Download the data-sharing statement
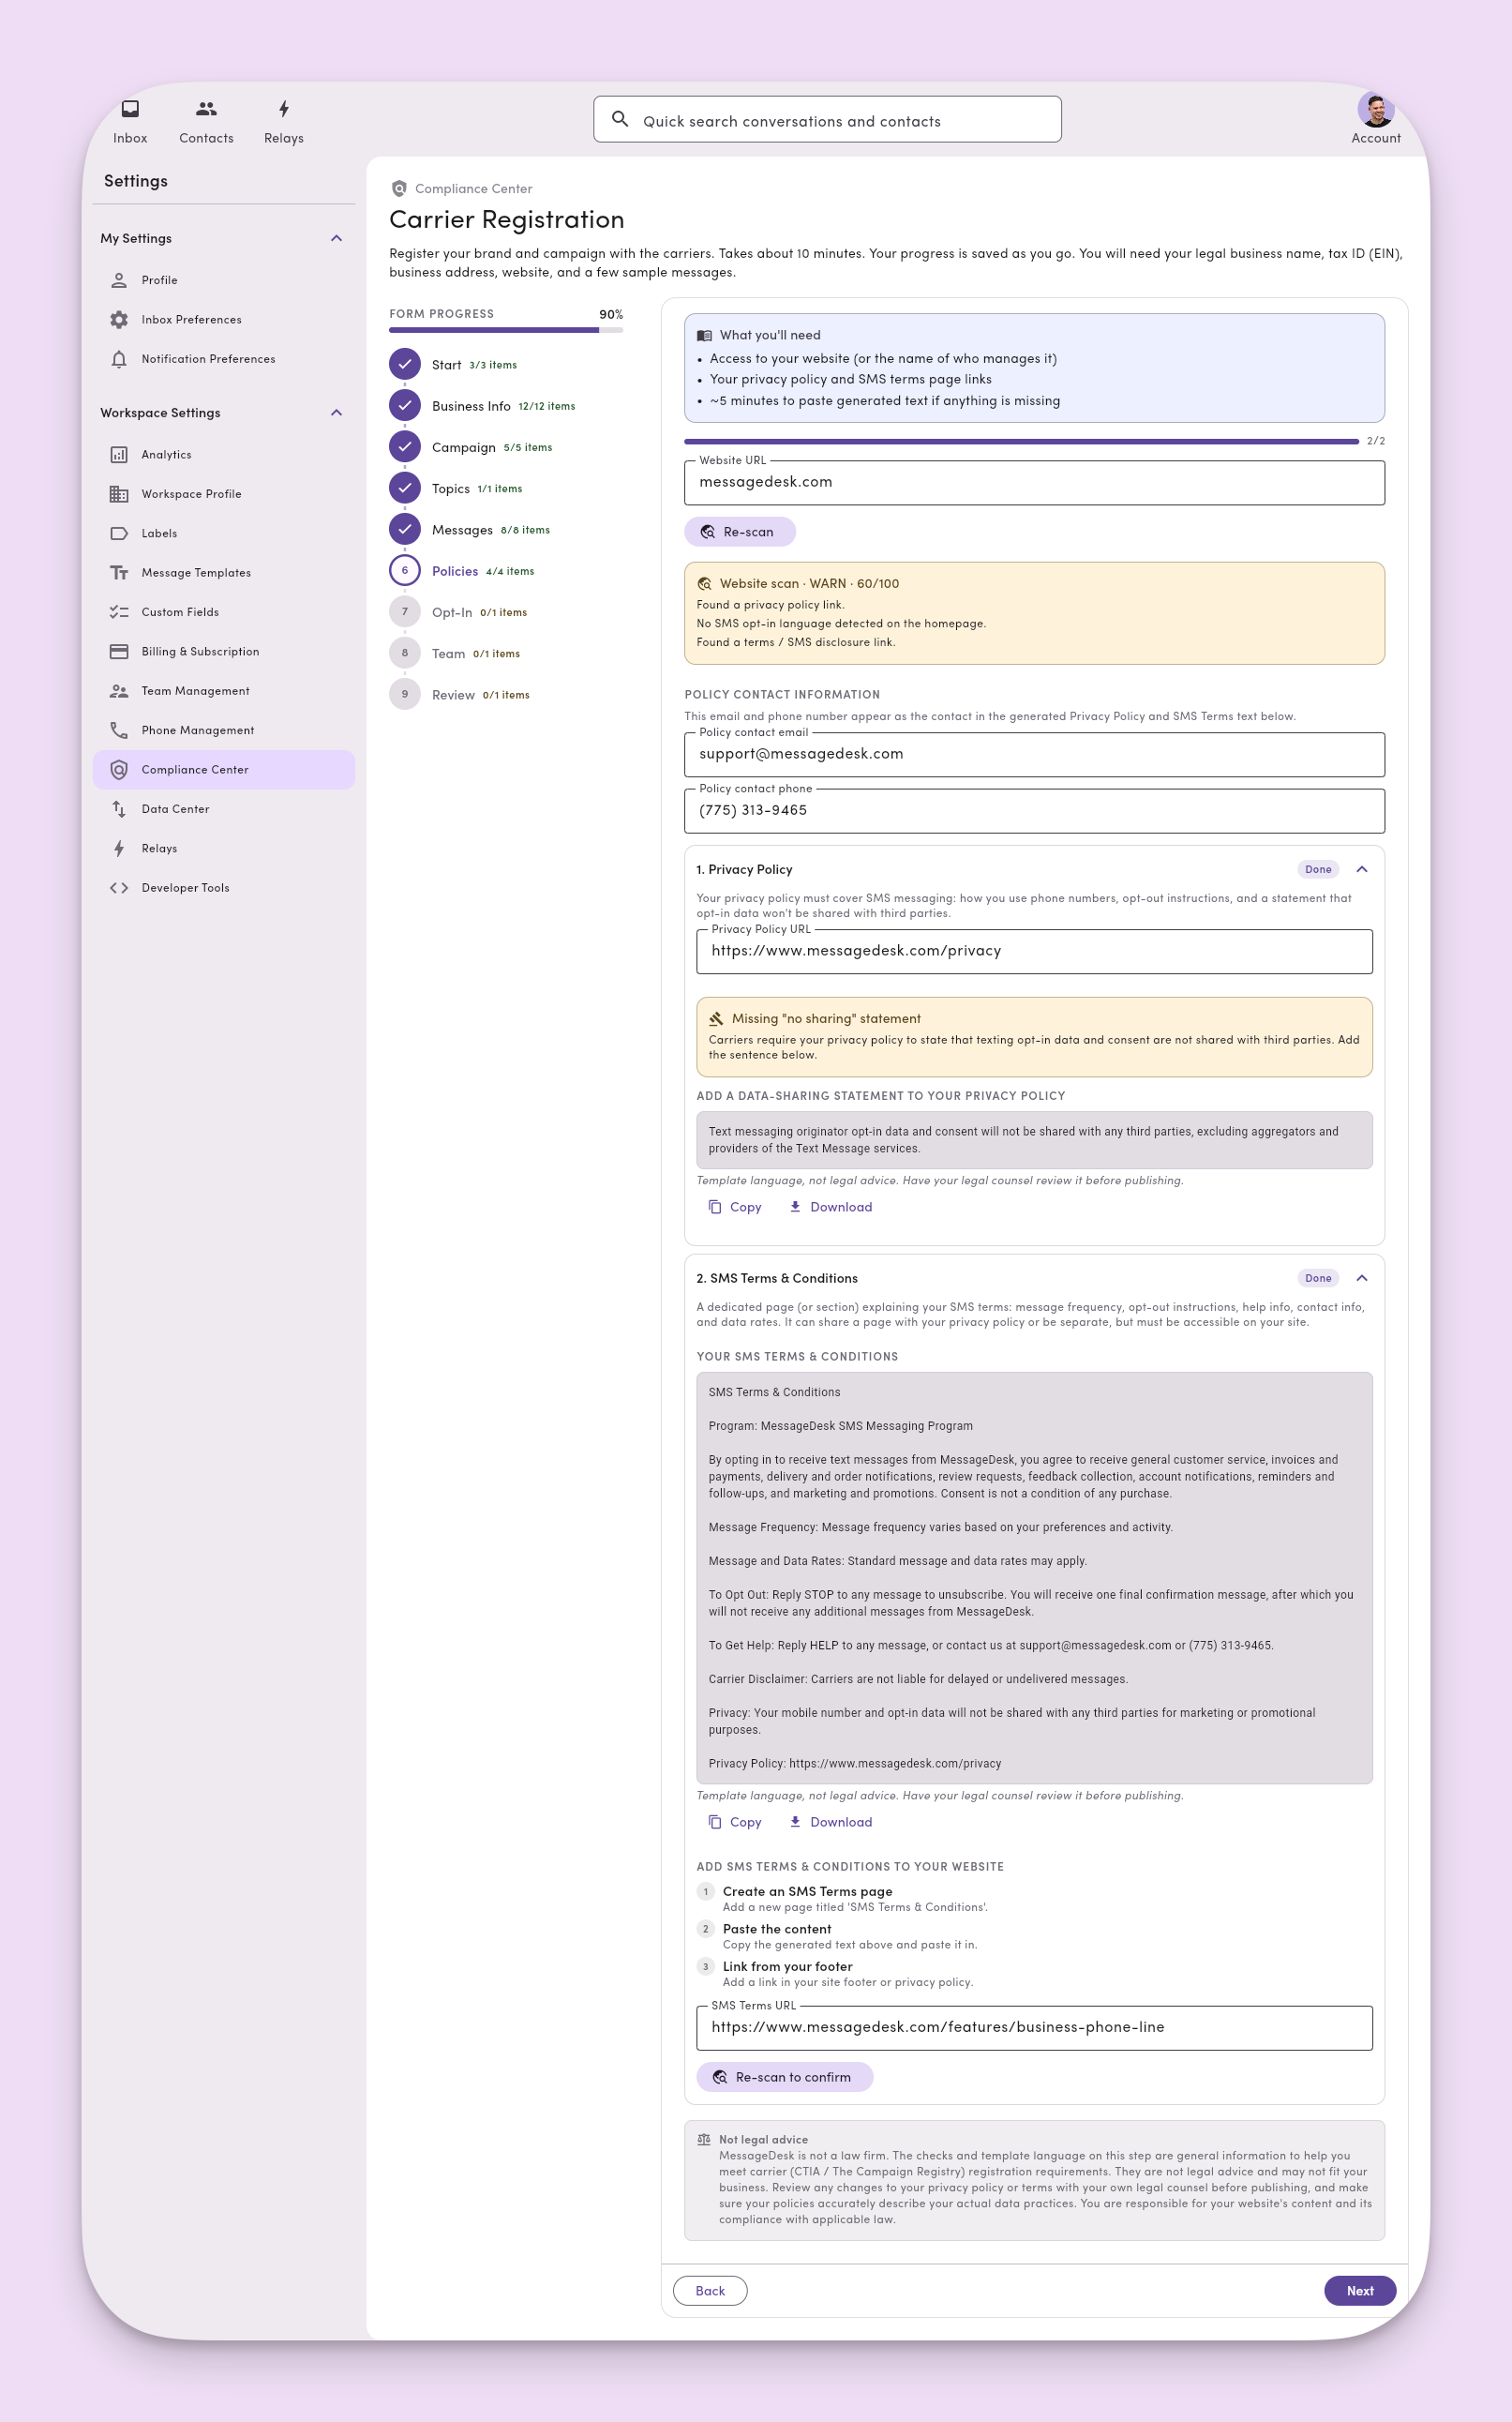 pos(830,1207)
